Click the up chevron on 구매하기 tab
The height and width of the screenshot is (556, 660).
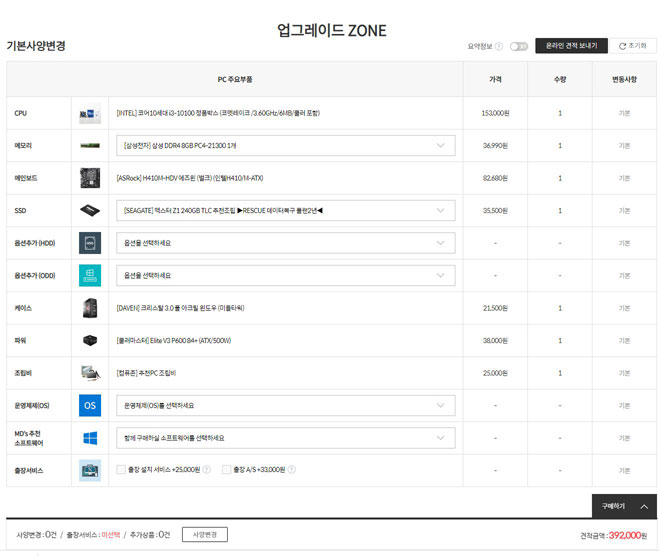[644, 507]
